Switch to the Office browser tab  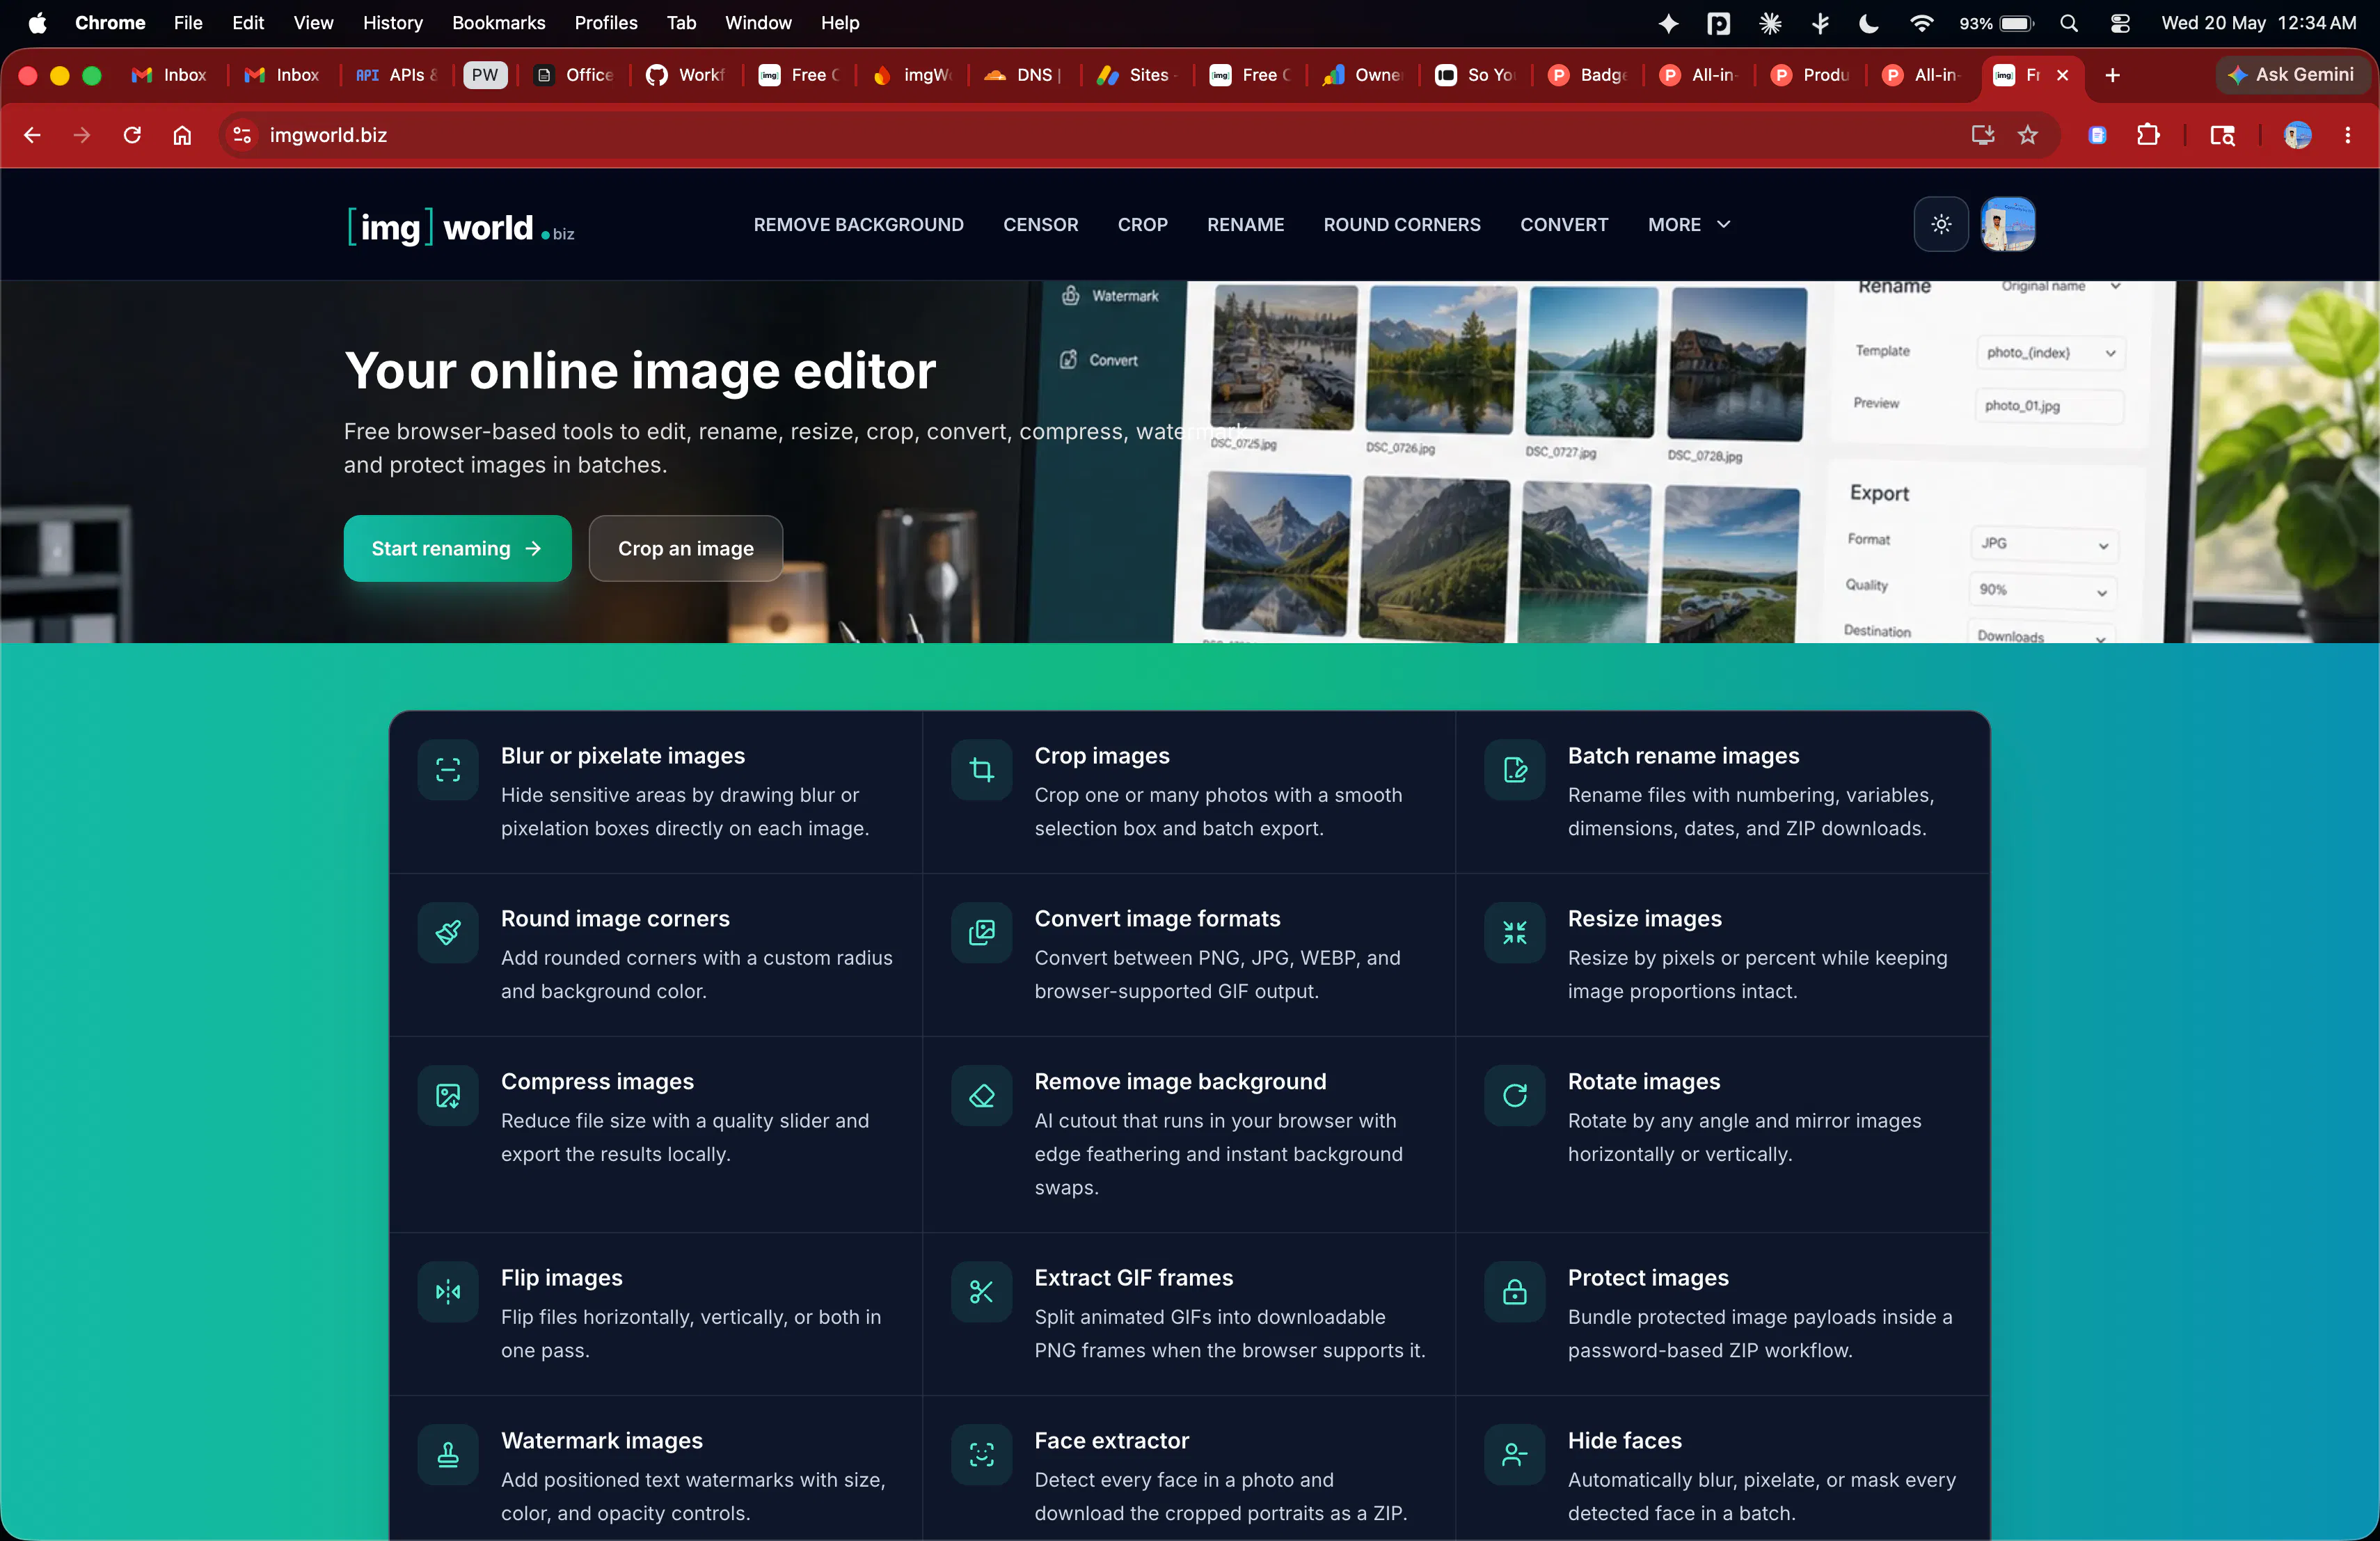click(574, 75)
